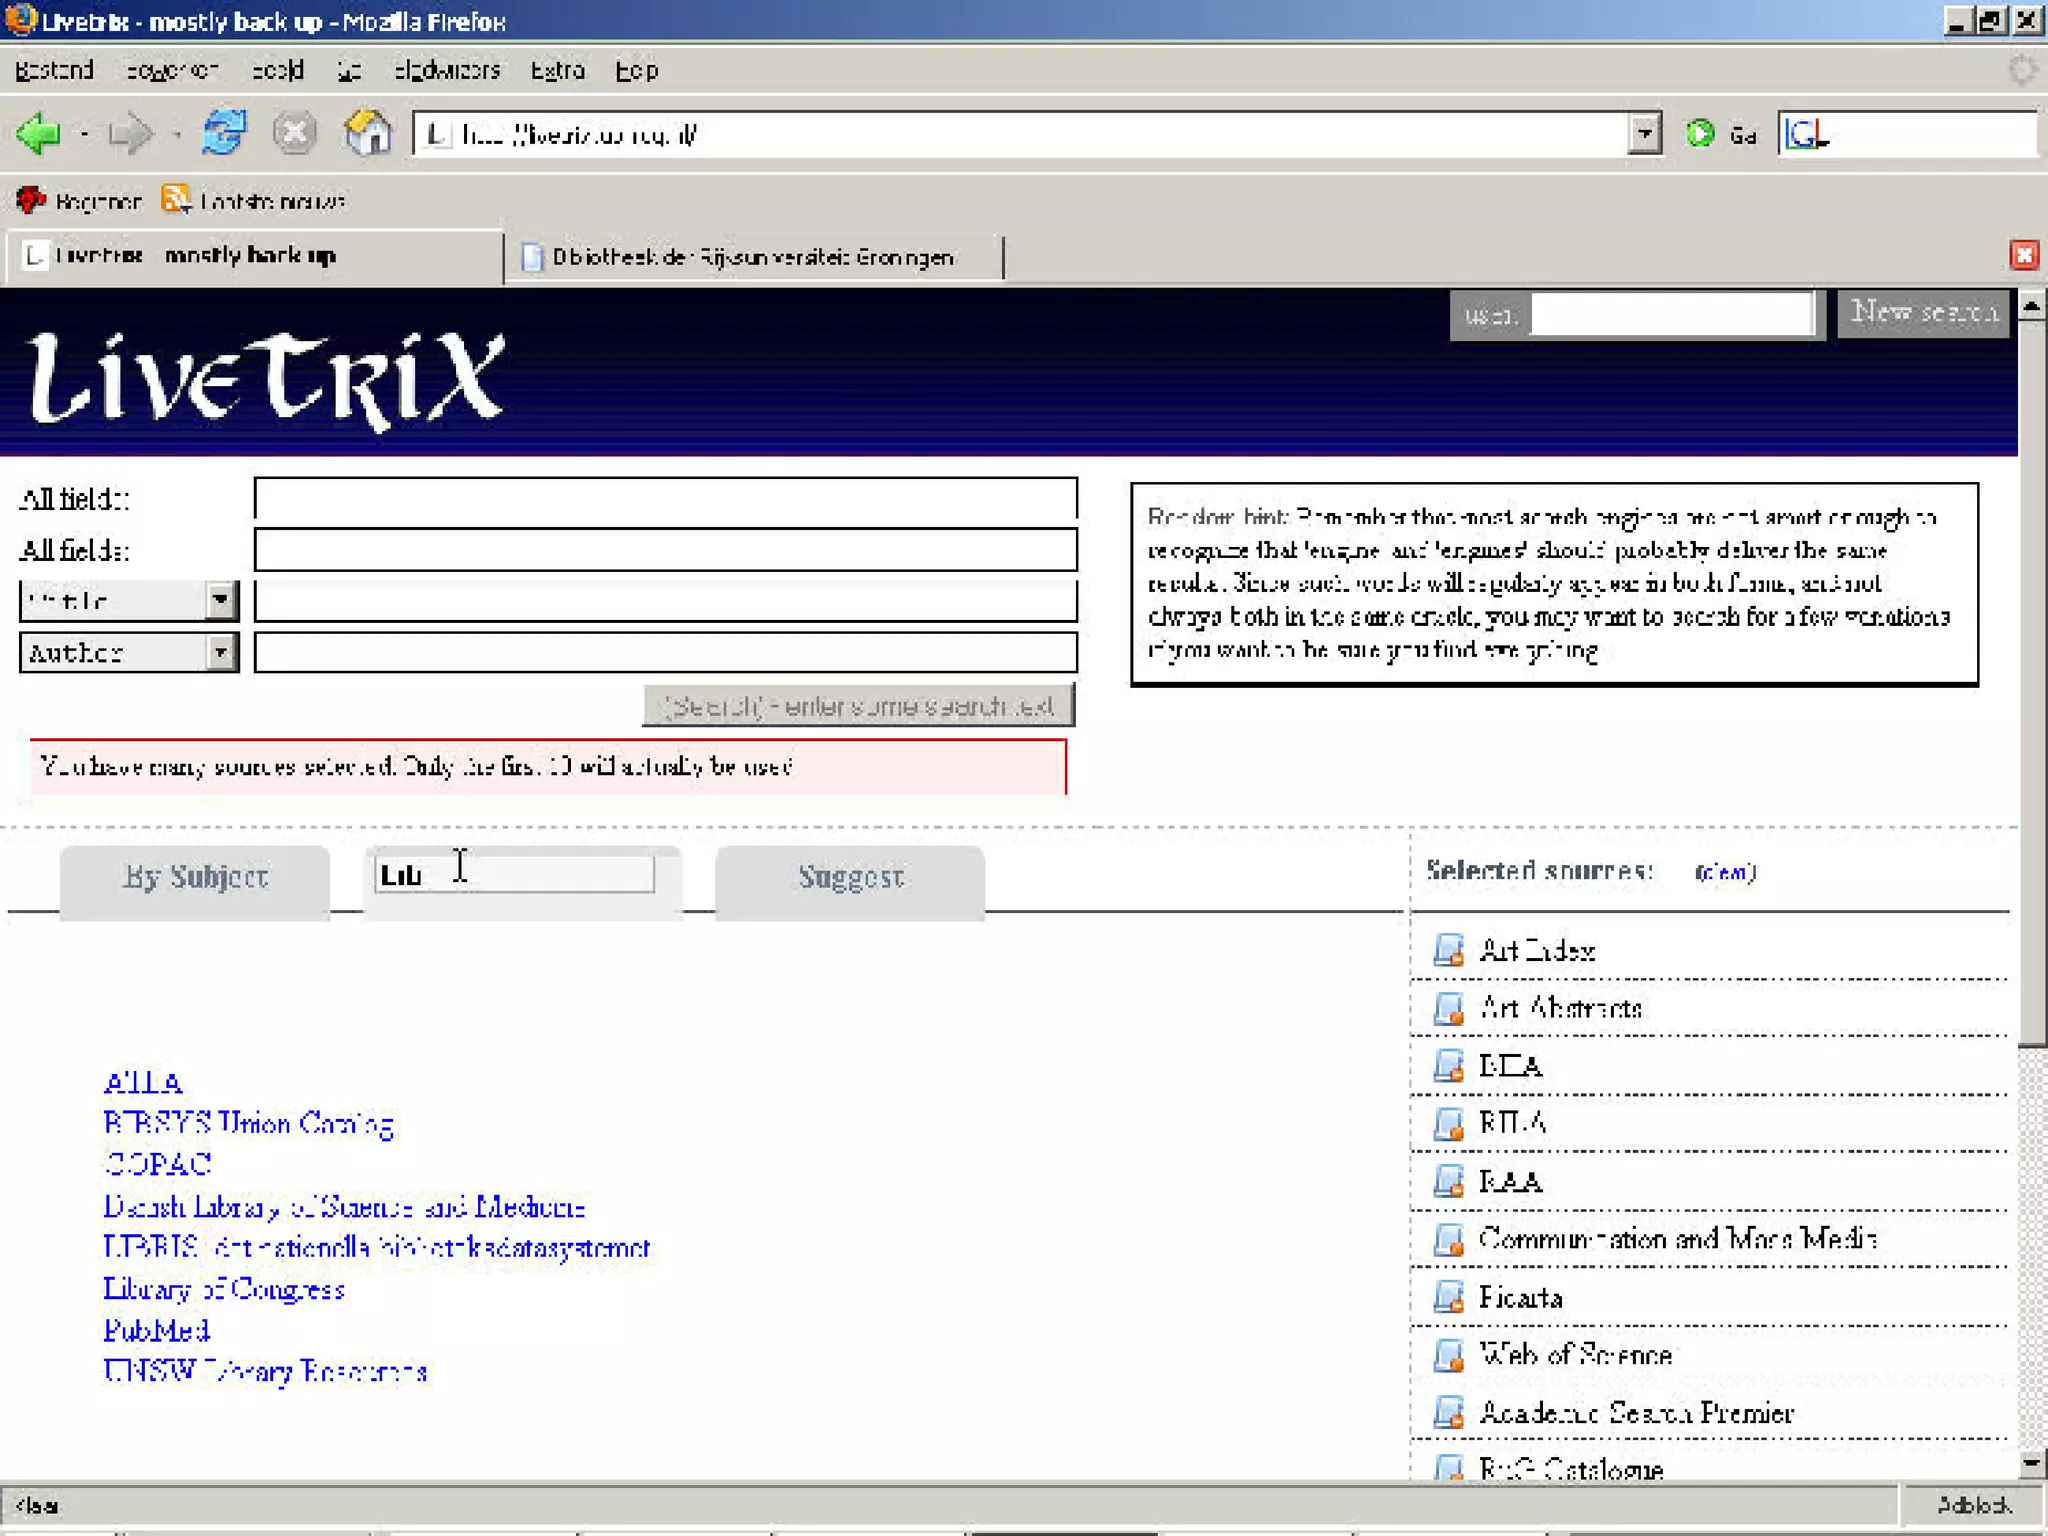The height and width of the screenshot is (1536, 2048).
Task: Click the red close tab icon
Action: click(x=2023, y=256)
